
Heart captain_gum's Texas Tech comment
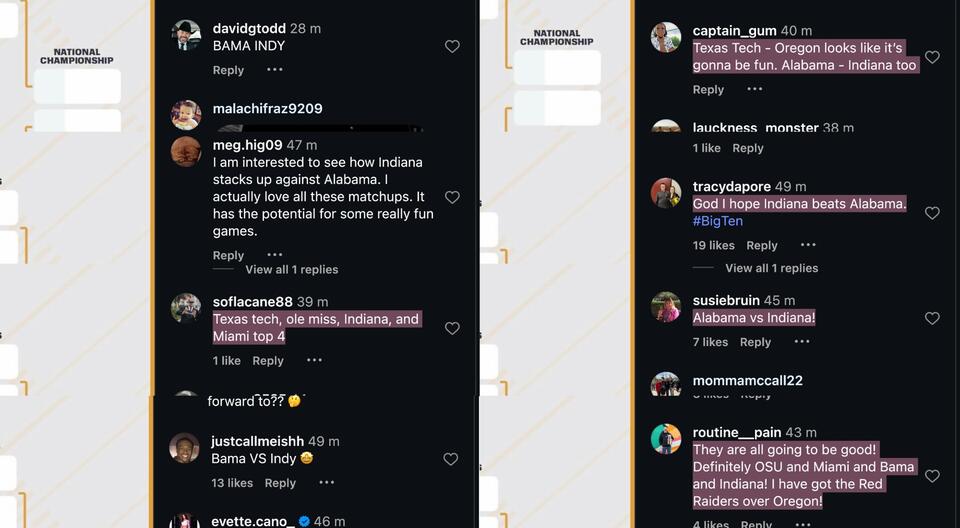(x=932, y=57)
